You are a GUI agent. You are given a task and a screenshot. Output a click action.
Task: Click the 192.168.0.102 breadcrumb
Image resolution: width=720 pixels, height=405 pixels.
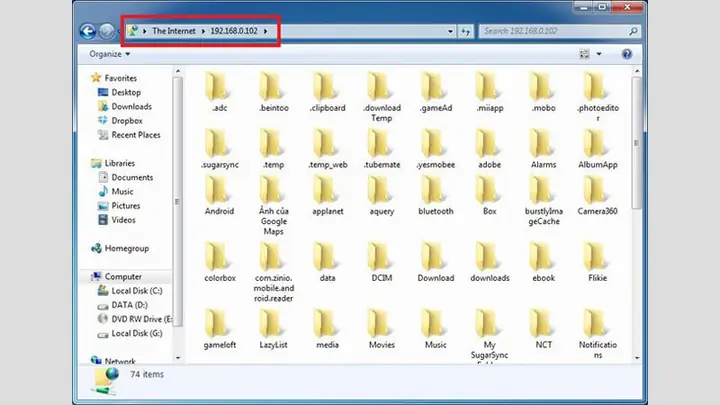(234, 31)
